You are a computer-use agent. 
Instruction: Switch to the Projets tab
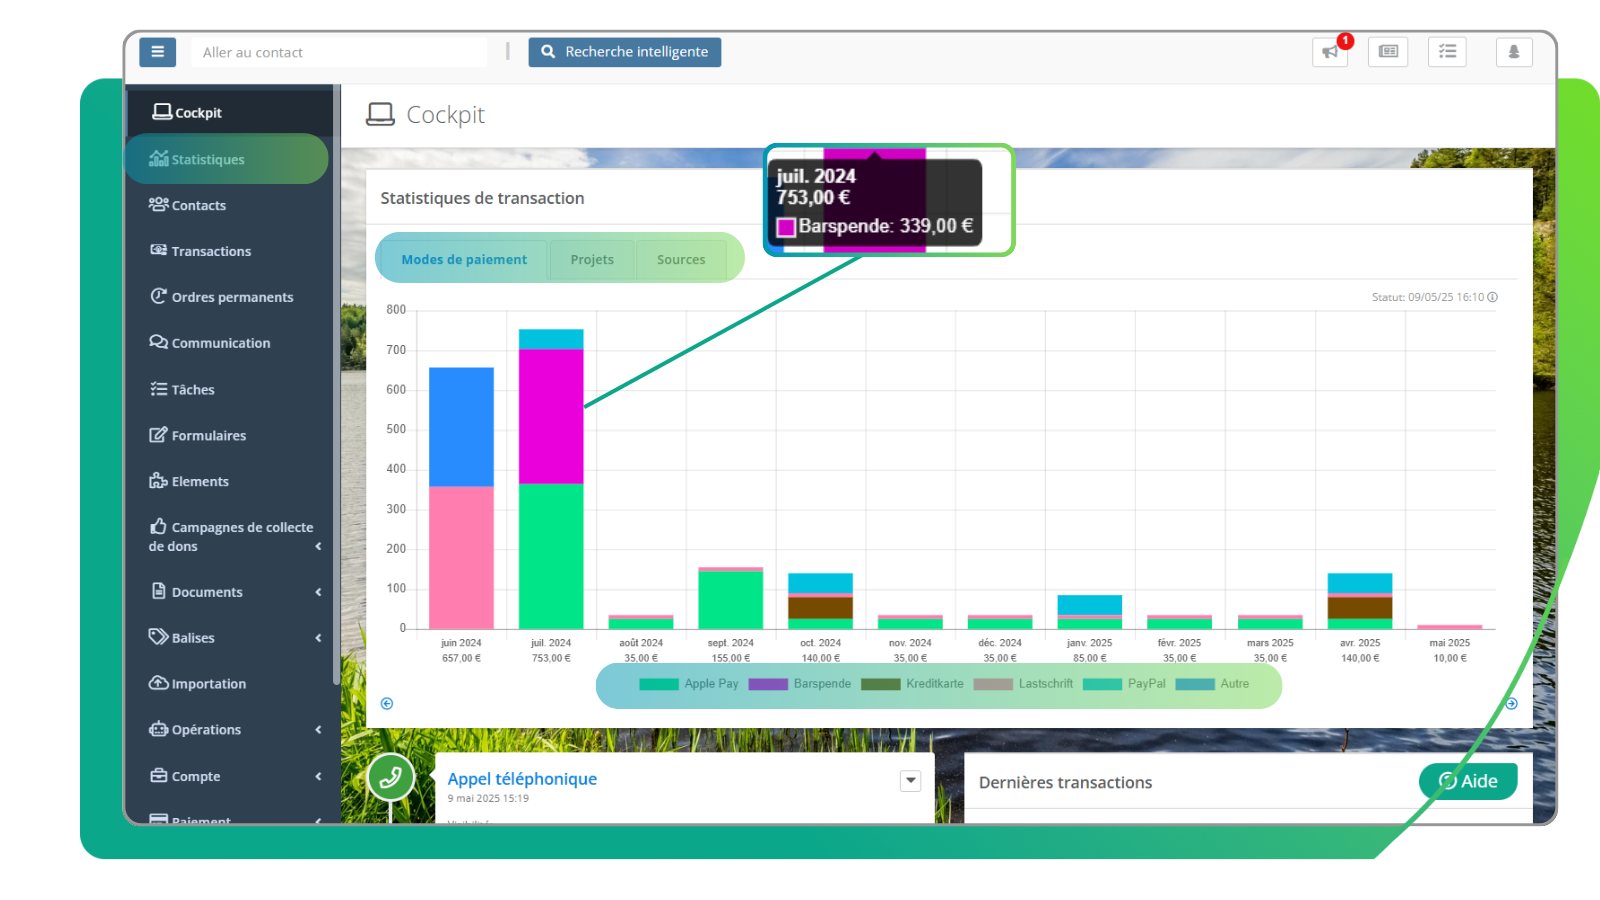pyautogui.click(x=592, y=260)
